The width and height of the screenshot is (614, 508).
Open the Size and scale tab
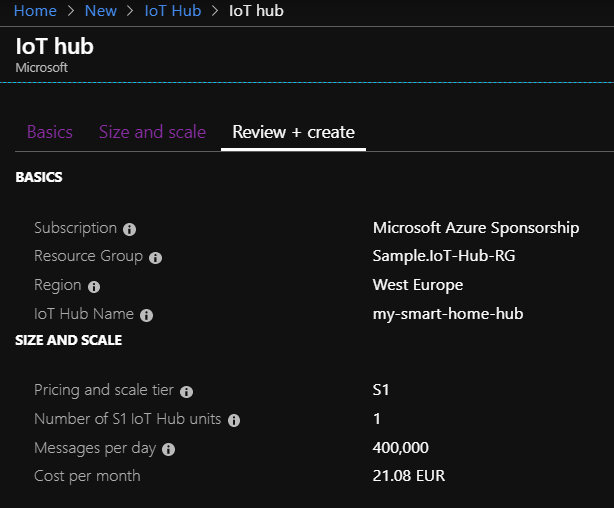click(152, 132)
